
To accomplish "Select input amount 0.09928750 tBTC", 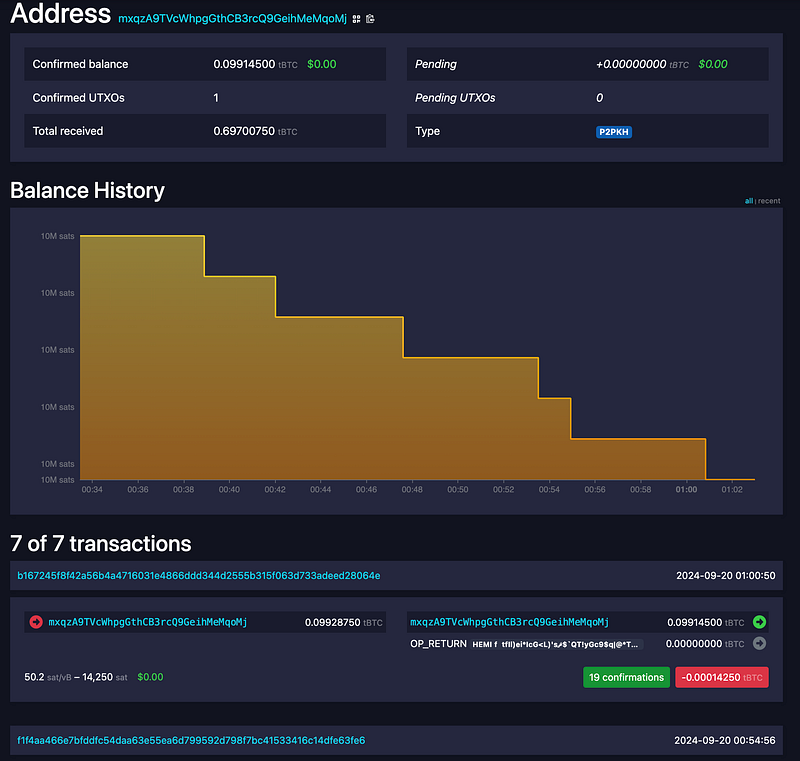I will click(343, 622).
